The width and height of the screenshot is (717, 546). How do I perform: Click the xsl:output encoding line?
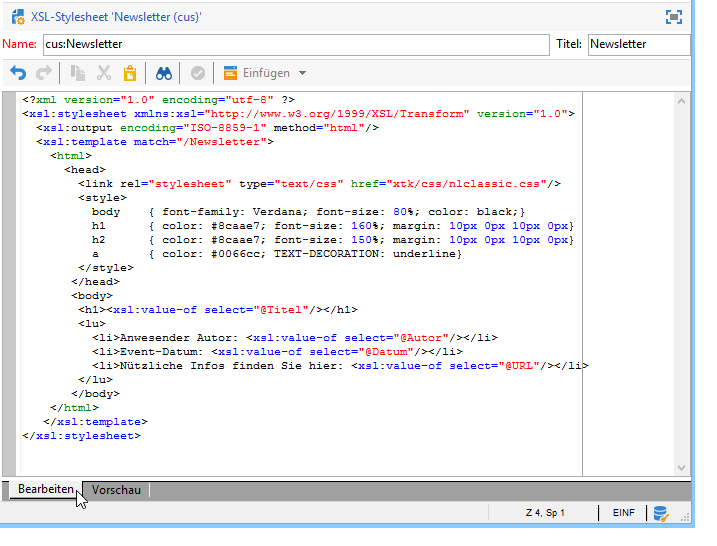pyautogui.click(x=208, y=128)
